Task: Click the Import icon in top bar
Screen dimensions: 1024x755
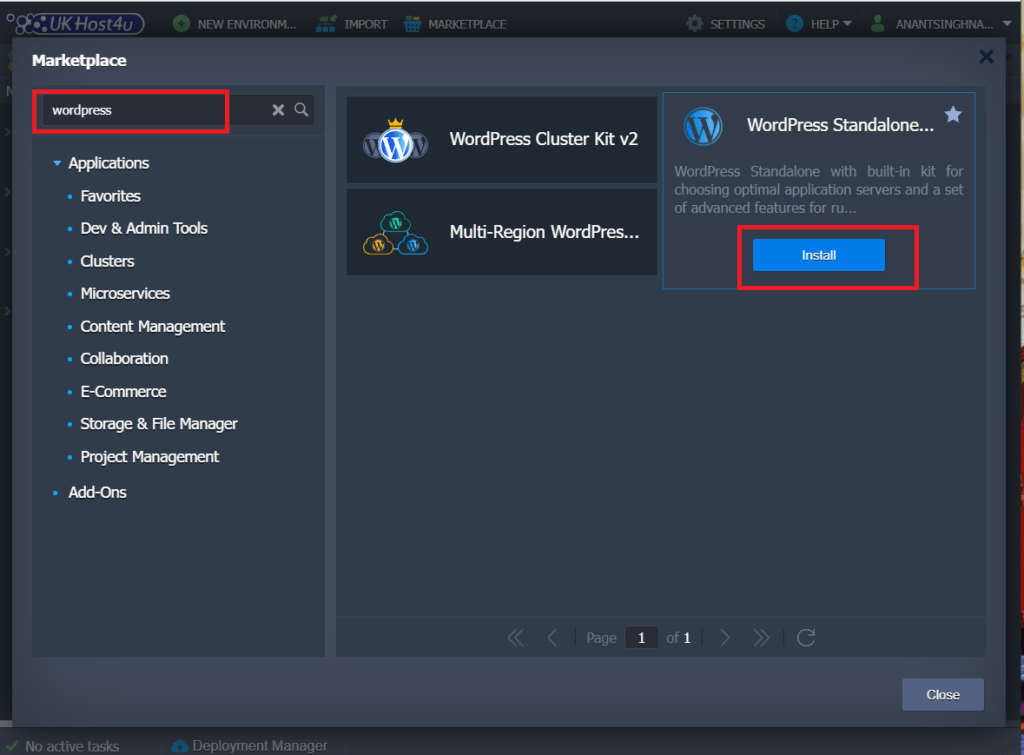Action: (326, 24)
